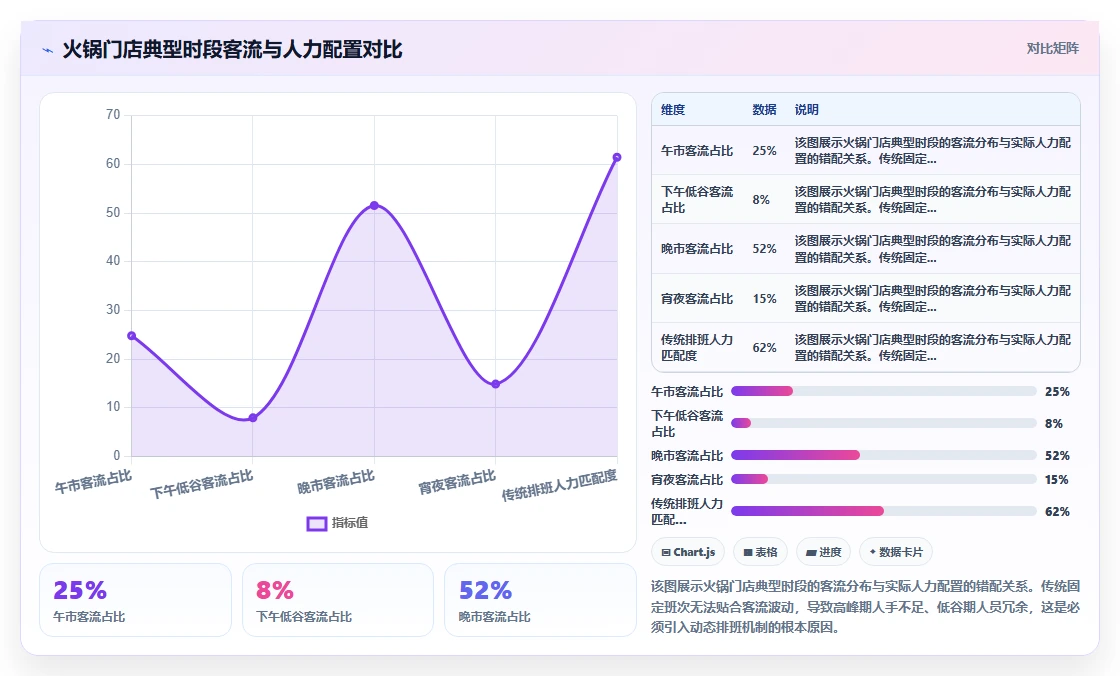Click the 宵夜客流占比 label beside its progress bar
The width and height of the screenshot is (1120, 676).
pos(686,479)
